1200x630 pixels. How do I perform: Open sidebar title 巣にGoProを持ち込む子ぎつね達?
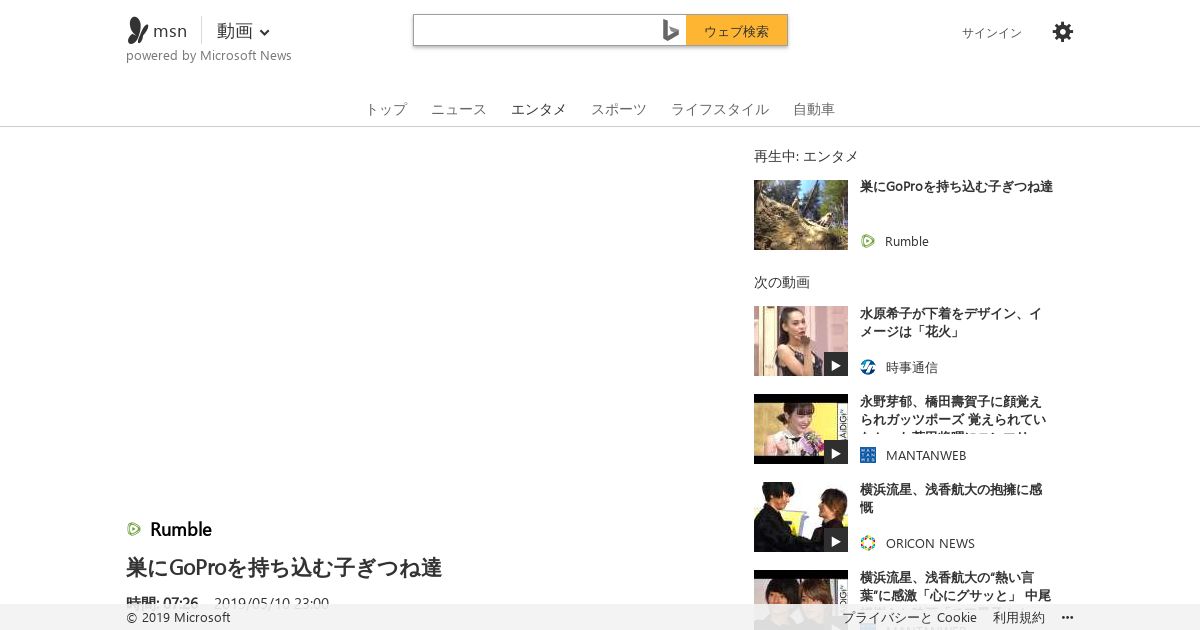click(956, 187)
